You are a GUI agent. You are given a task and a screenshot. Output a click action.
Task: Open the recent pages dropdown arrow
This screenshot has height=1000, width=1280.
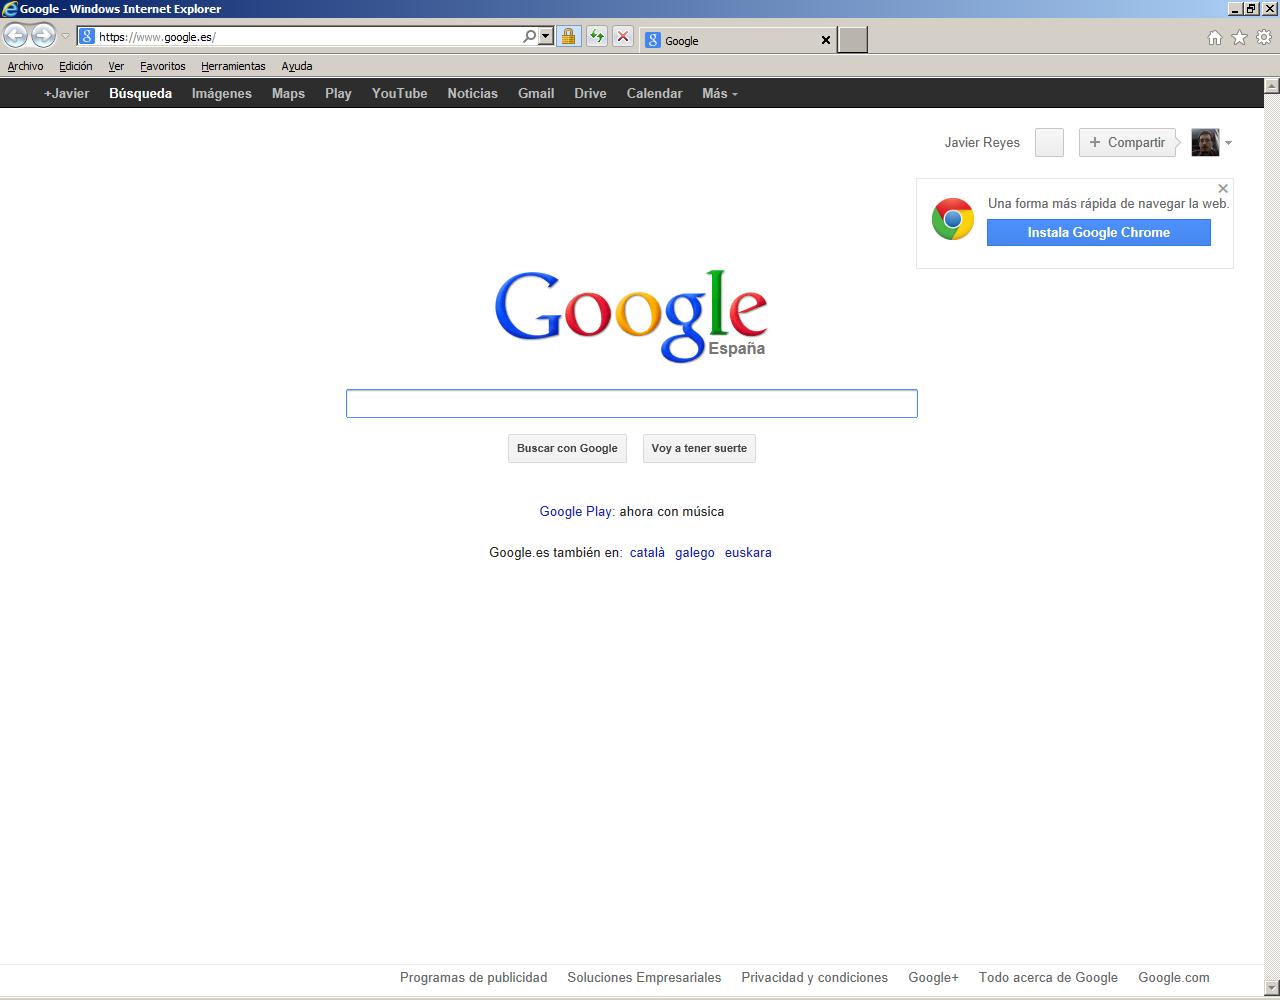tap(65, 37)
